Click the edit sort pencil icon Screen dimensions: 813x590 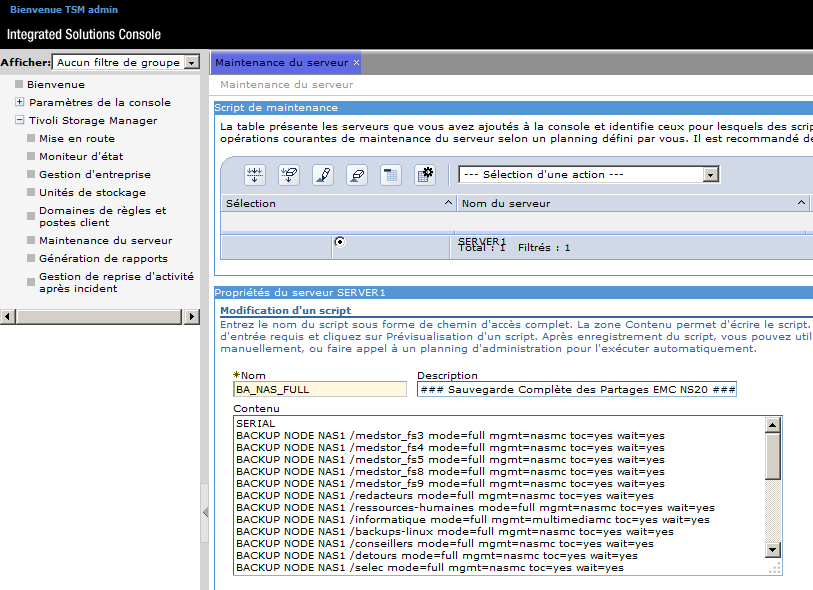click(x=323, y=175)
